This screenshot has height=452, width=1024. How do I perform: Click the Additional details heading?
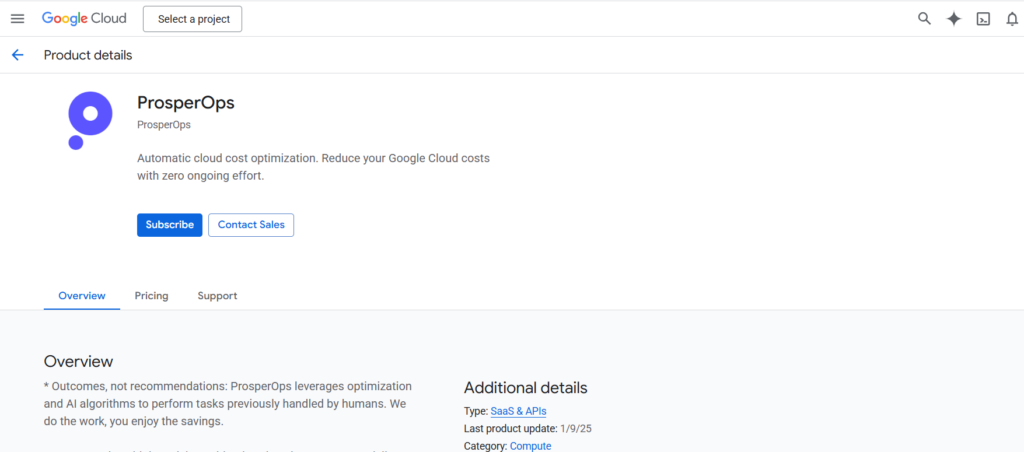(525, 388)
